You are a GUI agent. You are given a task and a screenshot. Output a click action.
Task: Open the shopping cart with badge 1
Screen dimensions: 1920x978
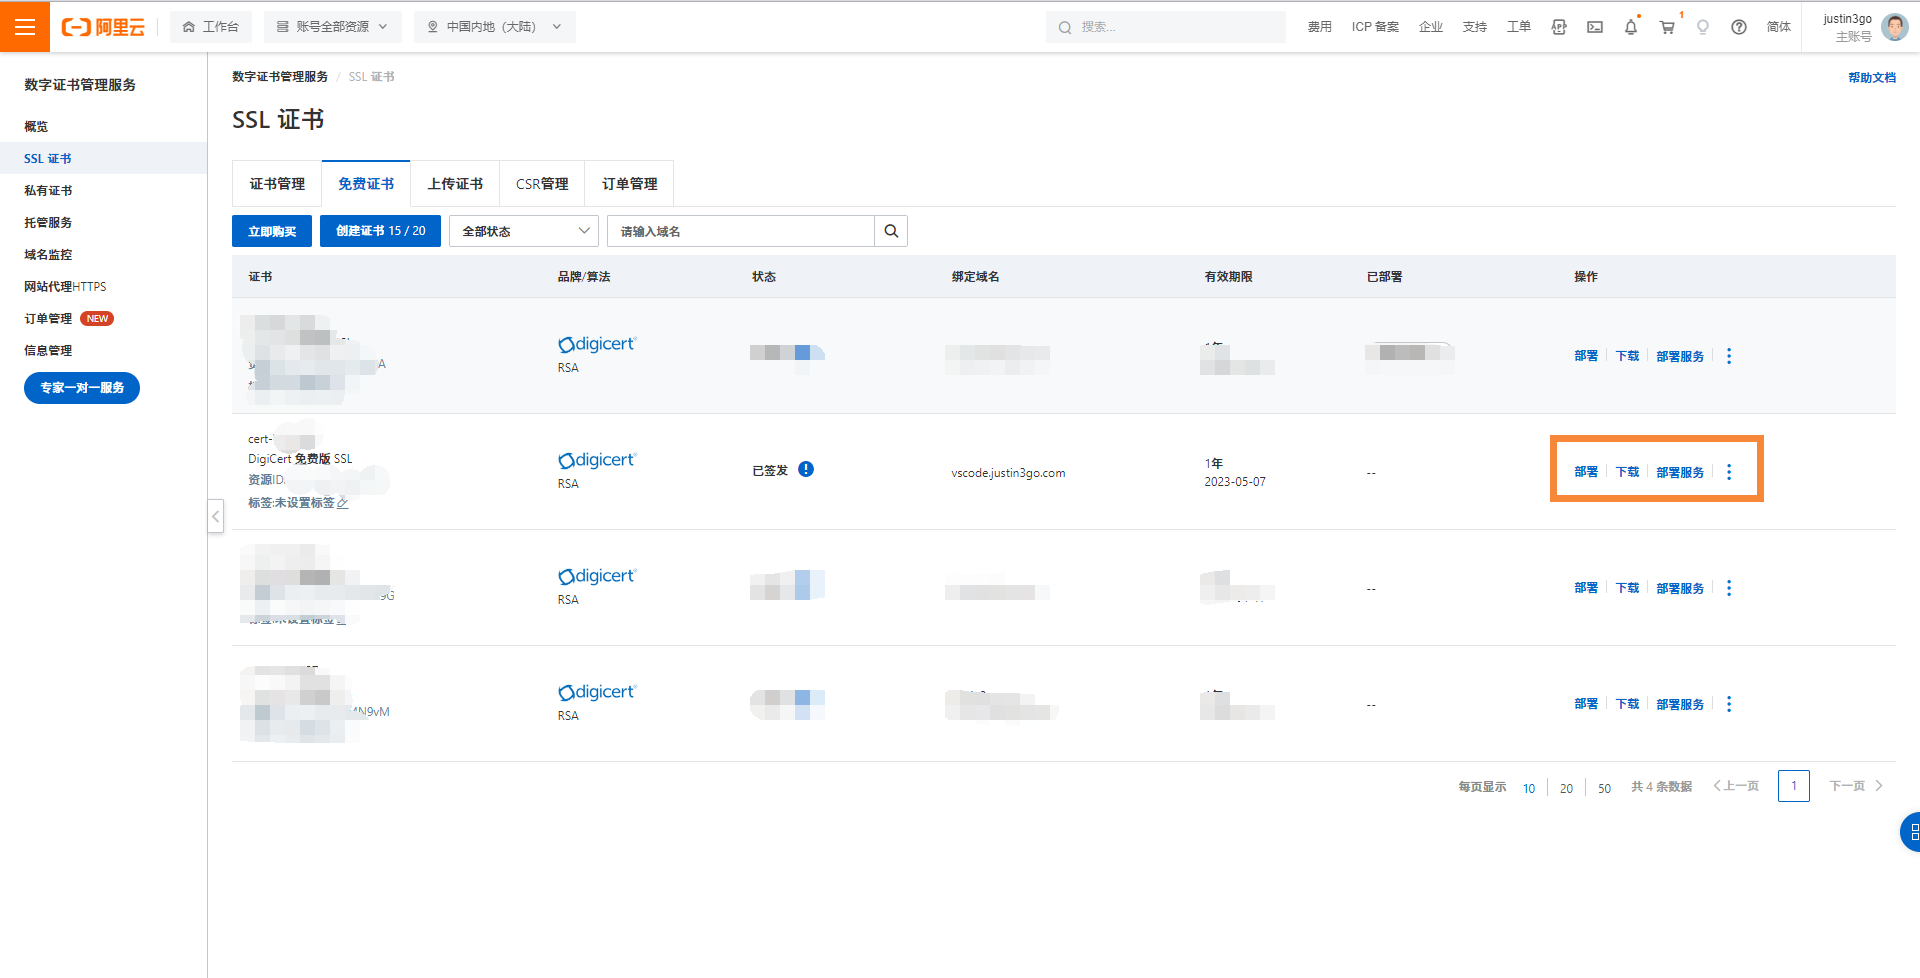click(1666, 27)
